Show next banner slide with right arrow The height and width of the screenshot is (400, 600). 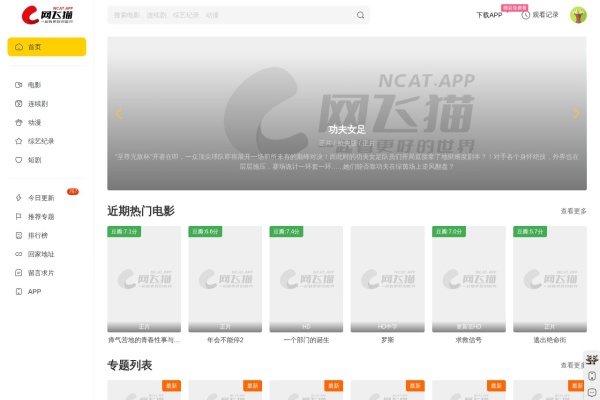[576, 113]
